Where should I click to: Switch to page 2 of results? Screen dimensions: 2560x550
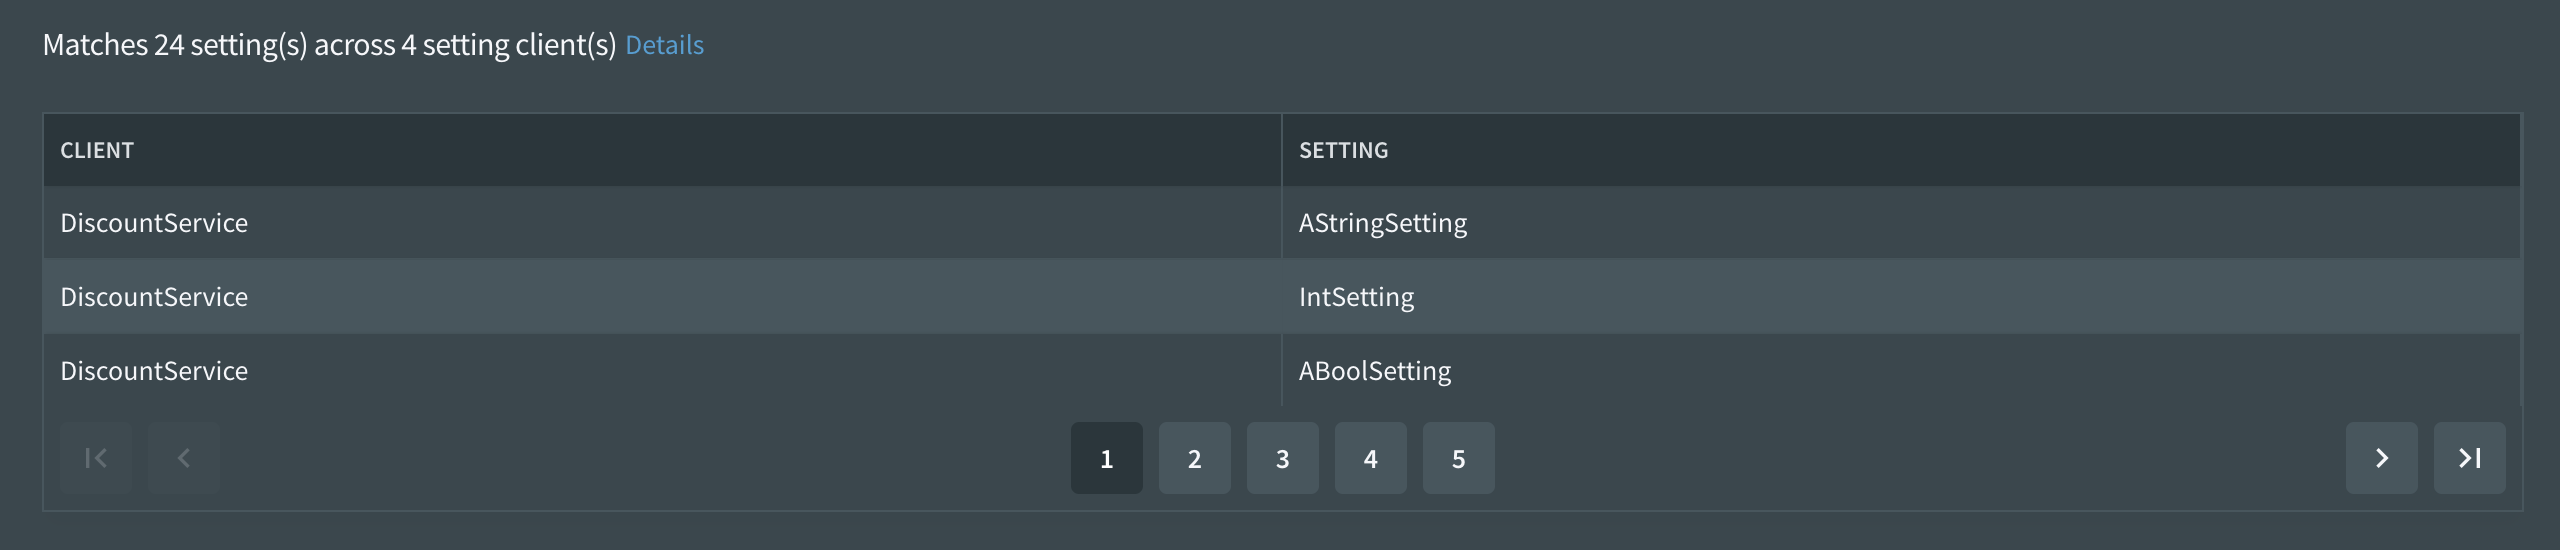coord(1194,458)
